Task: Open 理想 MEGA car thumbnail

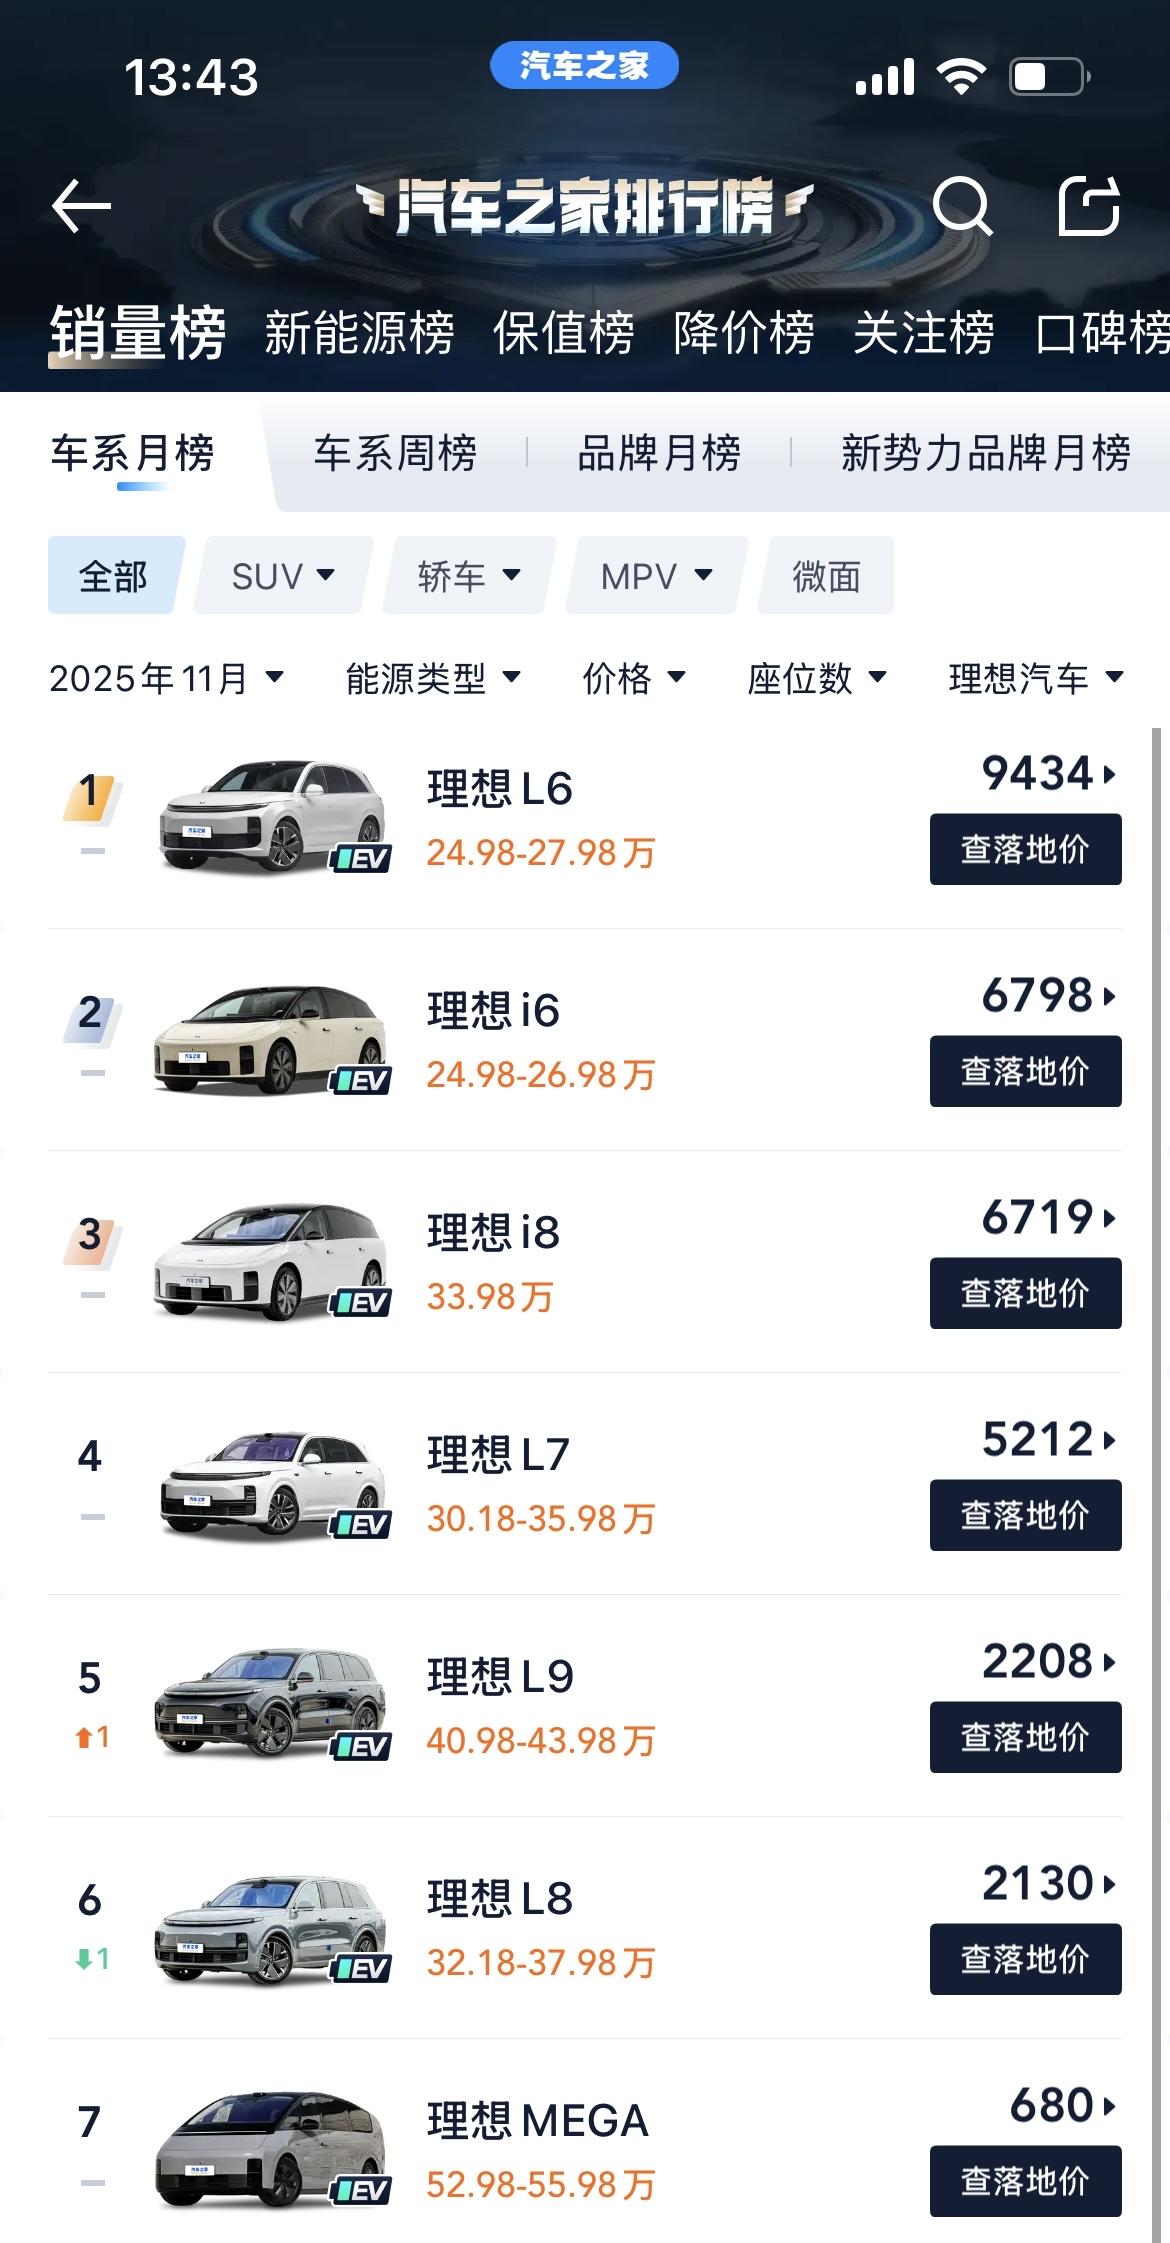Action: [x=273, y=2148]
